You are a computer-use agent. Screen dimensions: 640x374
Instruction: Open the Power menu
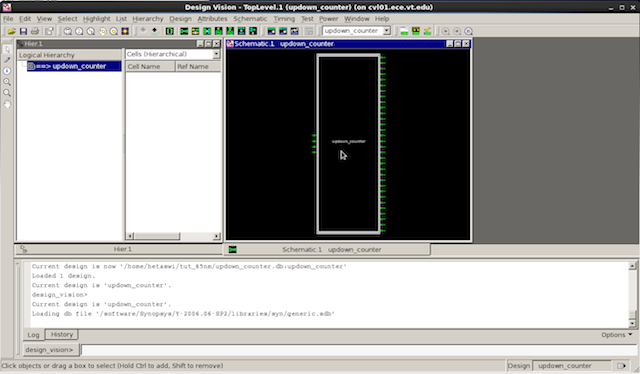[329, 19]
